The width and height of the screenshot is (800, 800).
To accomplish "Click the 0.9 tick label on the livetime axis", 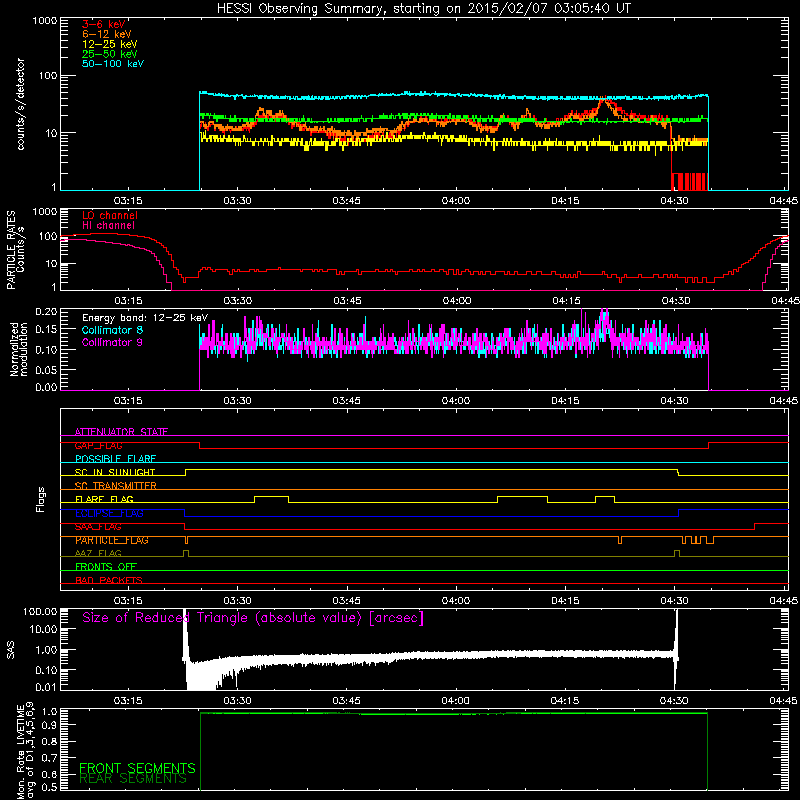I will 51,725.
